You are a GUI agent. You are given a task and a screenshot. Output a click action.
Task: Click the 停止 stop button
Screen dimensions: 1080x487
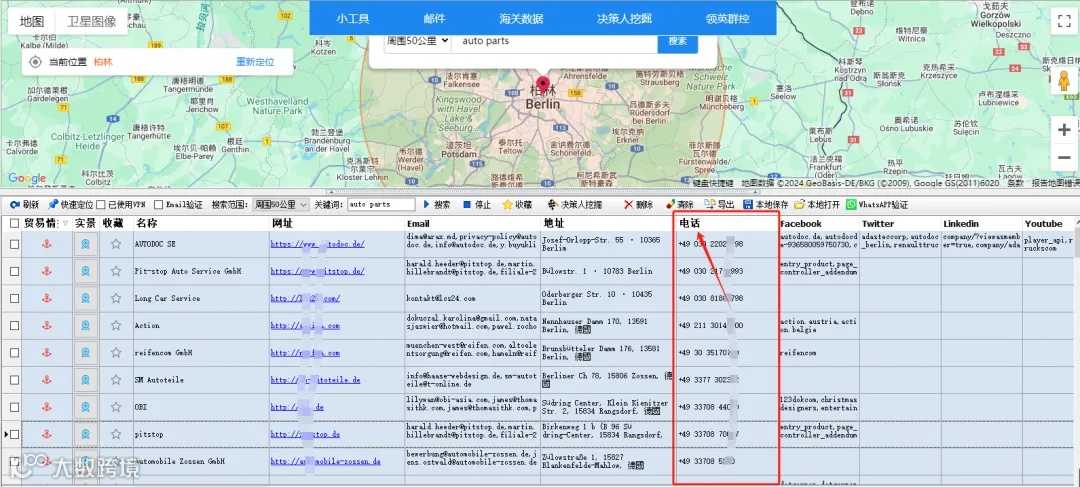[477, 205]
